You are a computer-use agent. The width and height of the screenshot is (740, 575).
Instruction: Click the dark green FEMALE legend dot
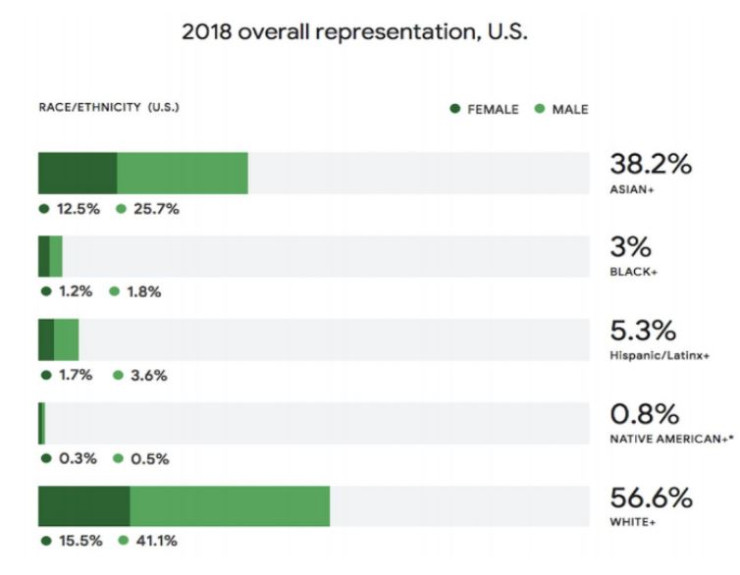coord(456,109)
